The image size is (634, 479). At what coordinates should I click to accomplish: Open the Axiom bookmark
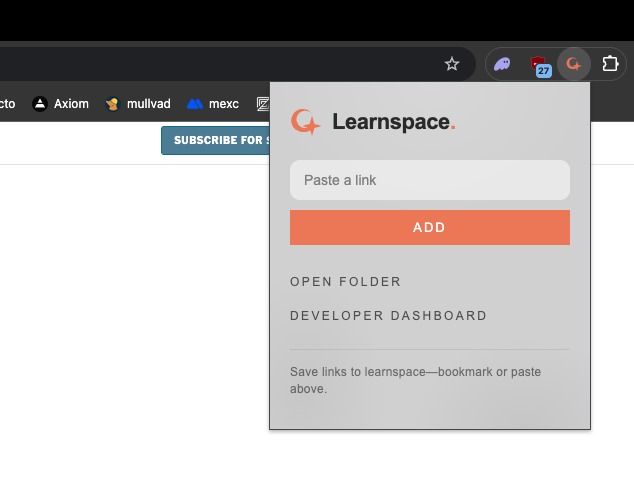coord(60,104)
